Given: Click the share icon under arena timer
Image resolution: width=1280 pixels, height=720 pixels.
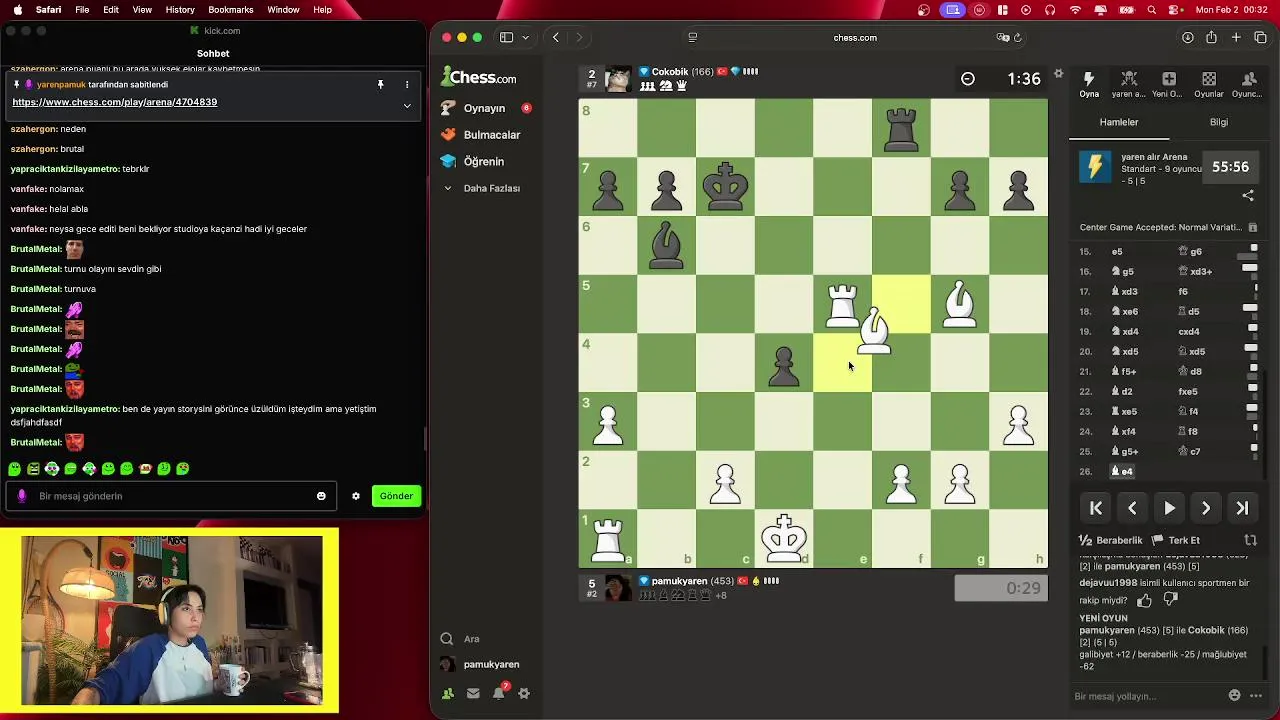Looking at the screenshot, I should (1248, 196).
